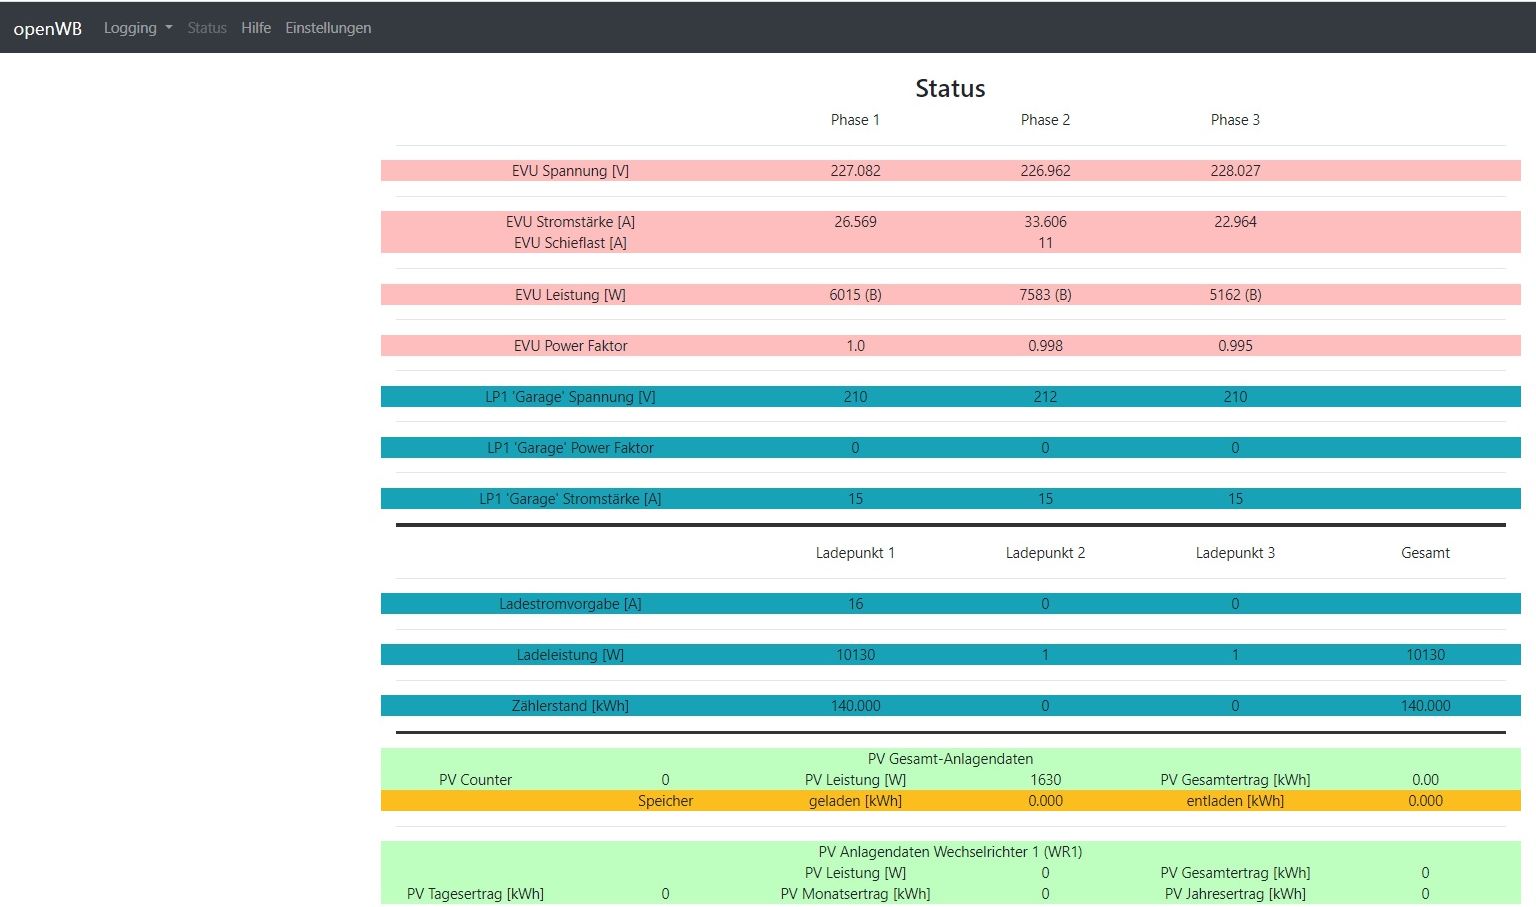Click the Status page heading
The width and height of the screenshot is (1536, 907).
pos(950,89)
